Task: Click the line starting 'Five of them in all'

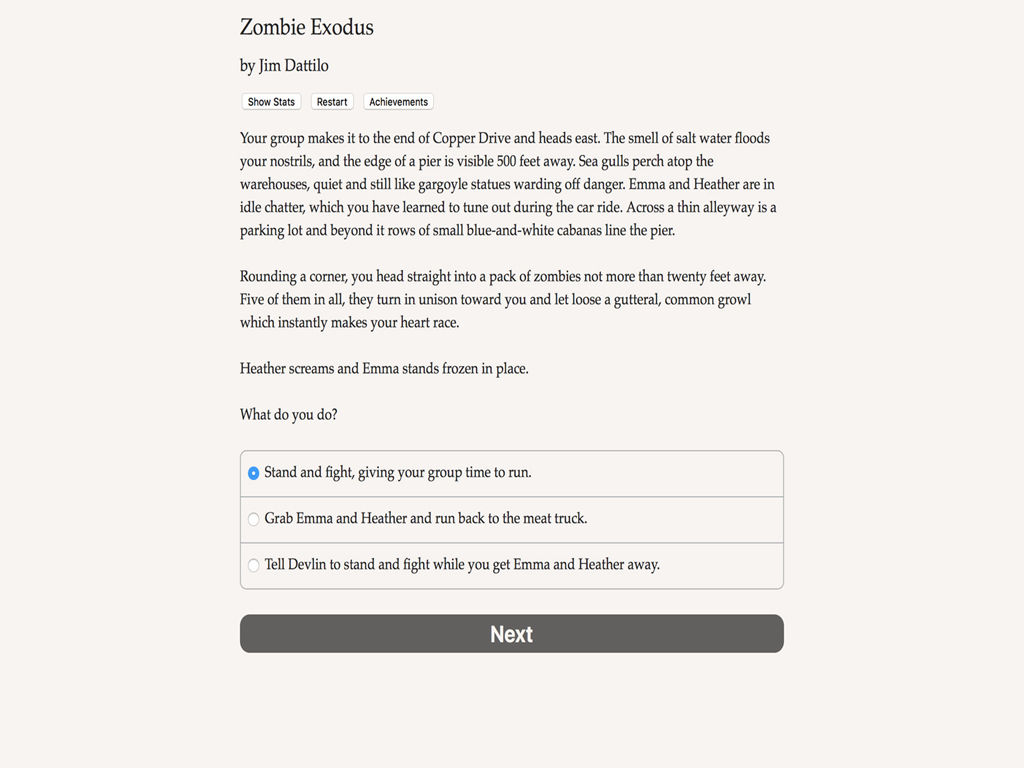Action: 495,299
